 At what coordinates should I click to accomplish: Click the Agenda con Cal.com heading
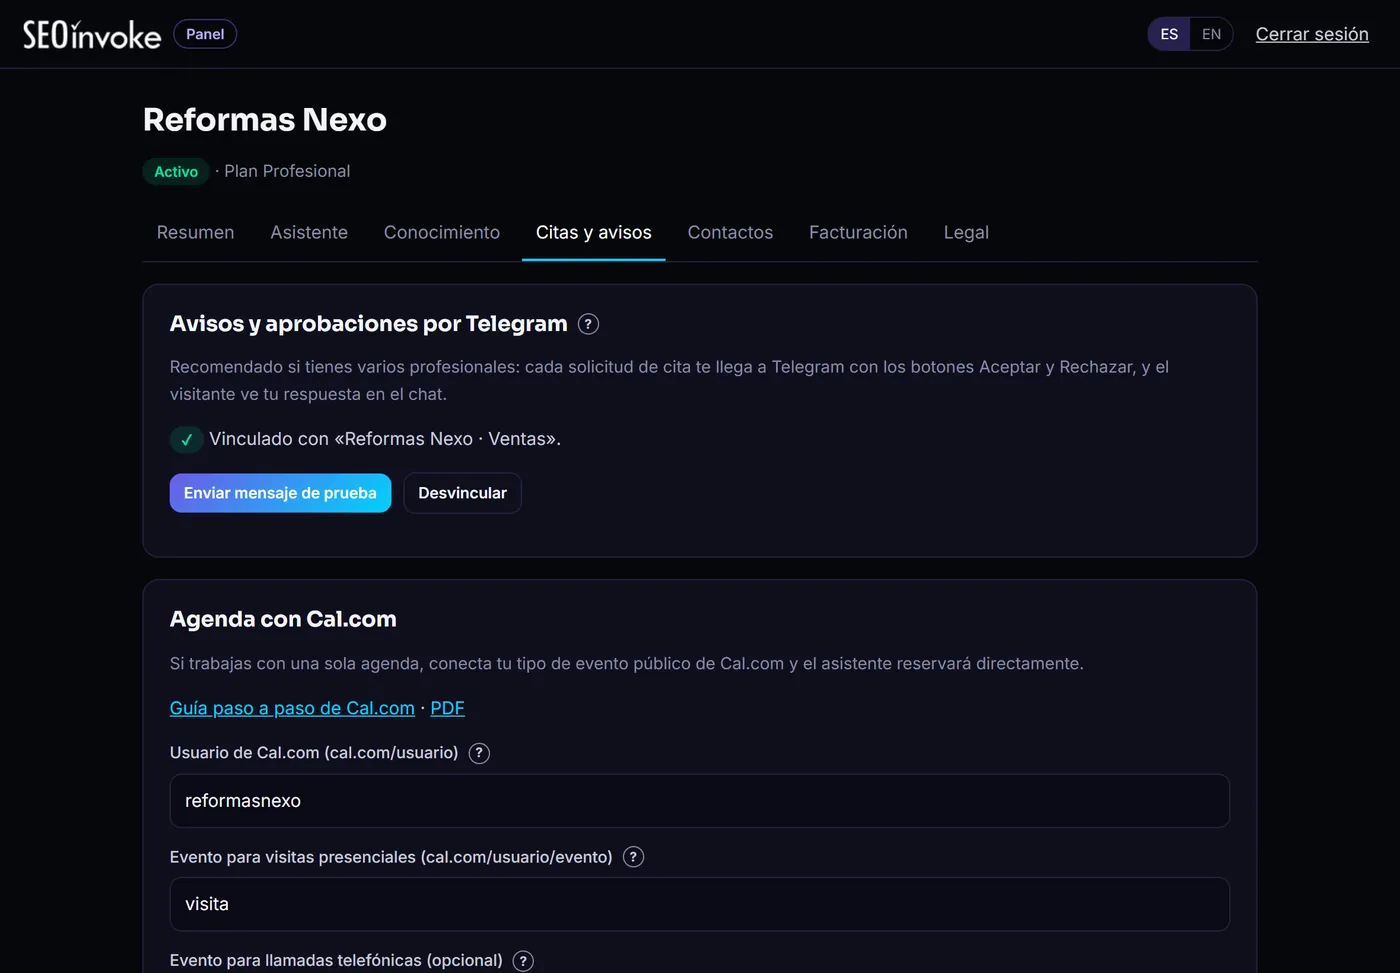[283, 619]
